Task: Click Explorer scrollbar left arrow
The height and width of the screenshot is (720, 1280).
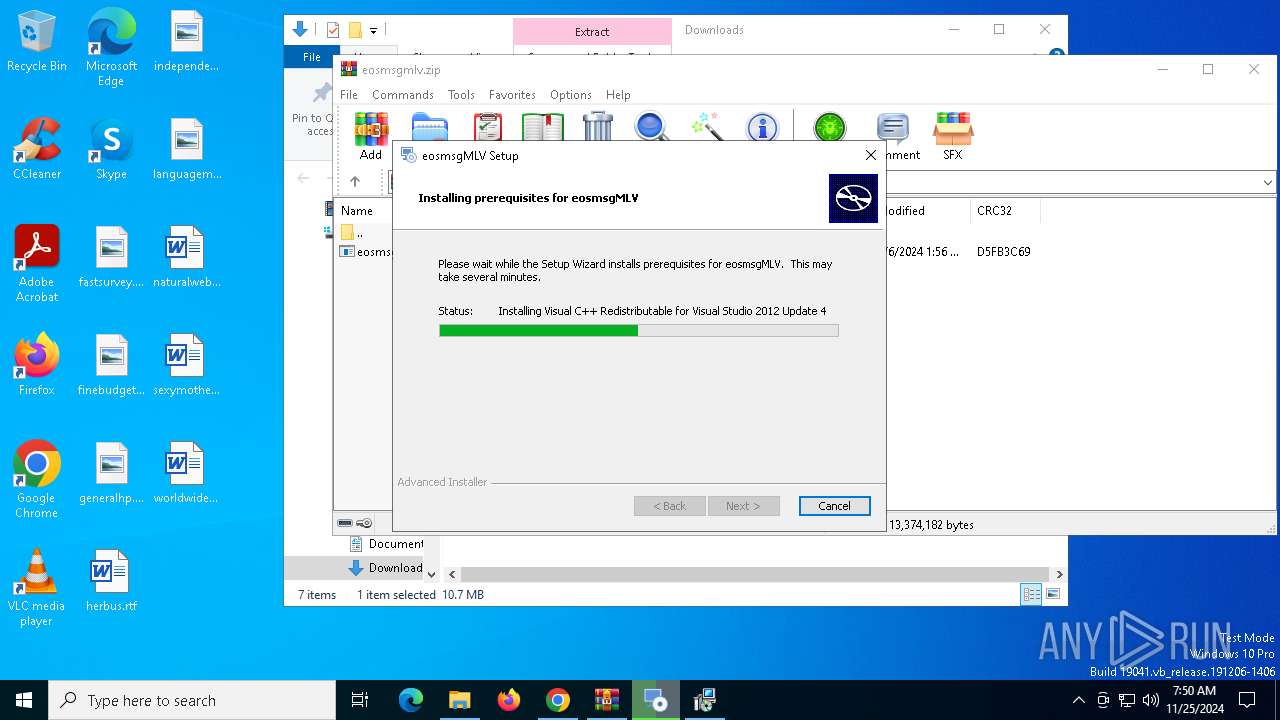Action: pos(452,574)
